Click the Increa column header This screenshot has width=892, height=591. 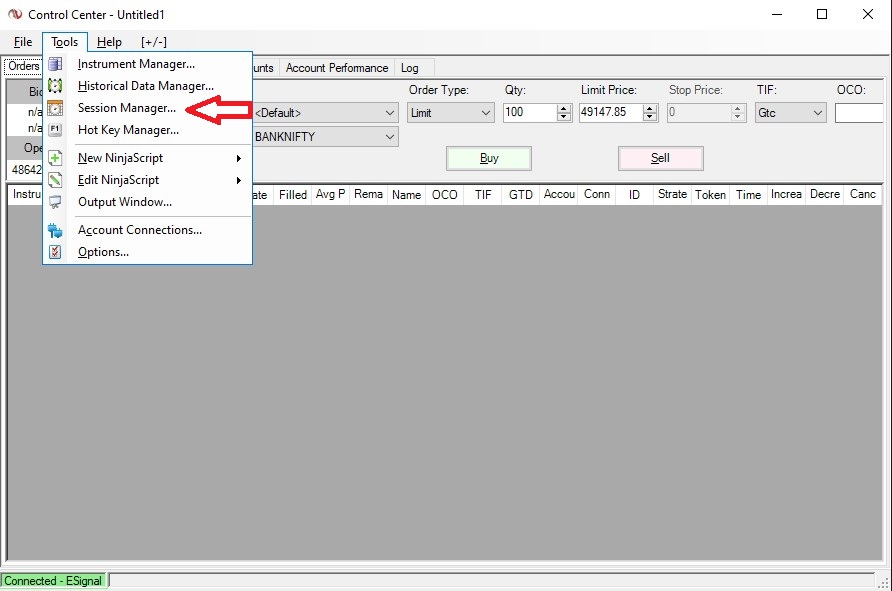pyautogui.click(x=786, y=195)
